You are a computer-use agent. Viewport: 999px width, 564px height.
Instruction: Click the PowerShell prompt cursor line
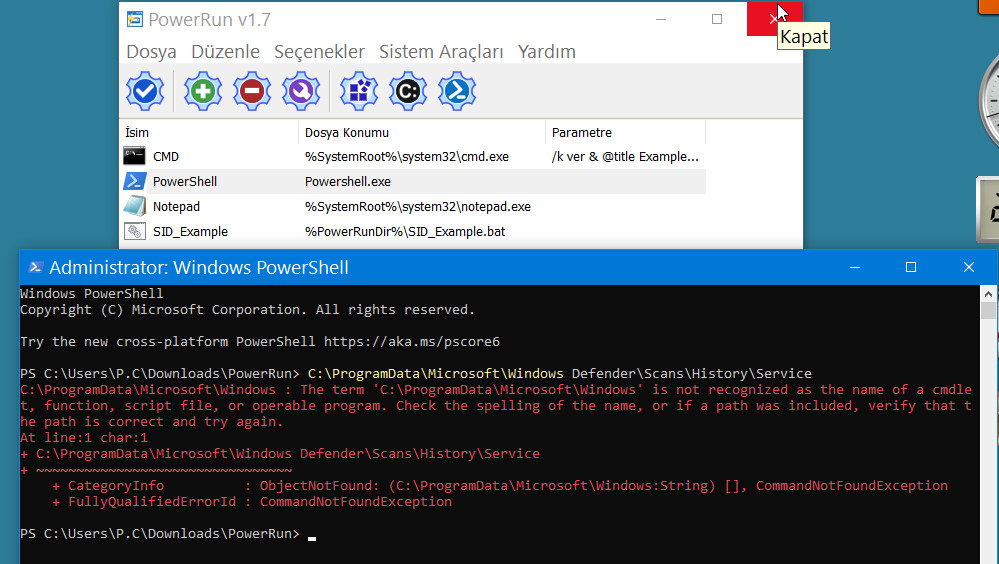tap(168, 533)
